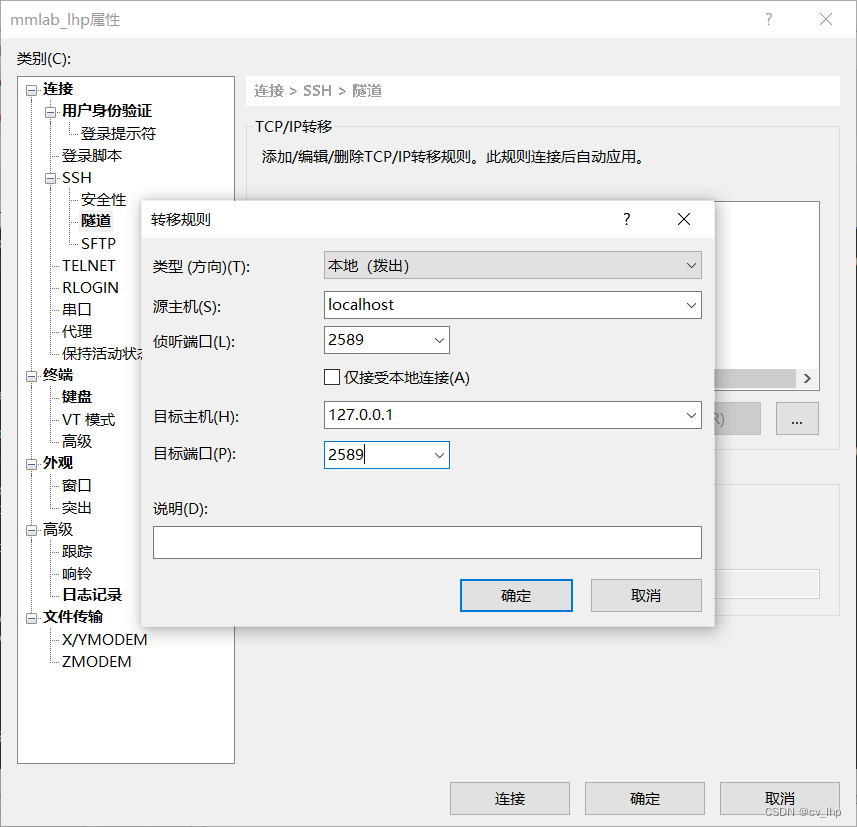This screenshot has height=827, width=857.
Task: Select 突出 tree item
Action: tap(77, 508)
